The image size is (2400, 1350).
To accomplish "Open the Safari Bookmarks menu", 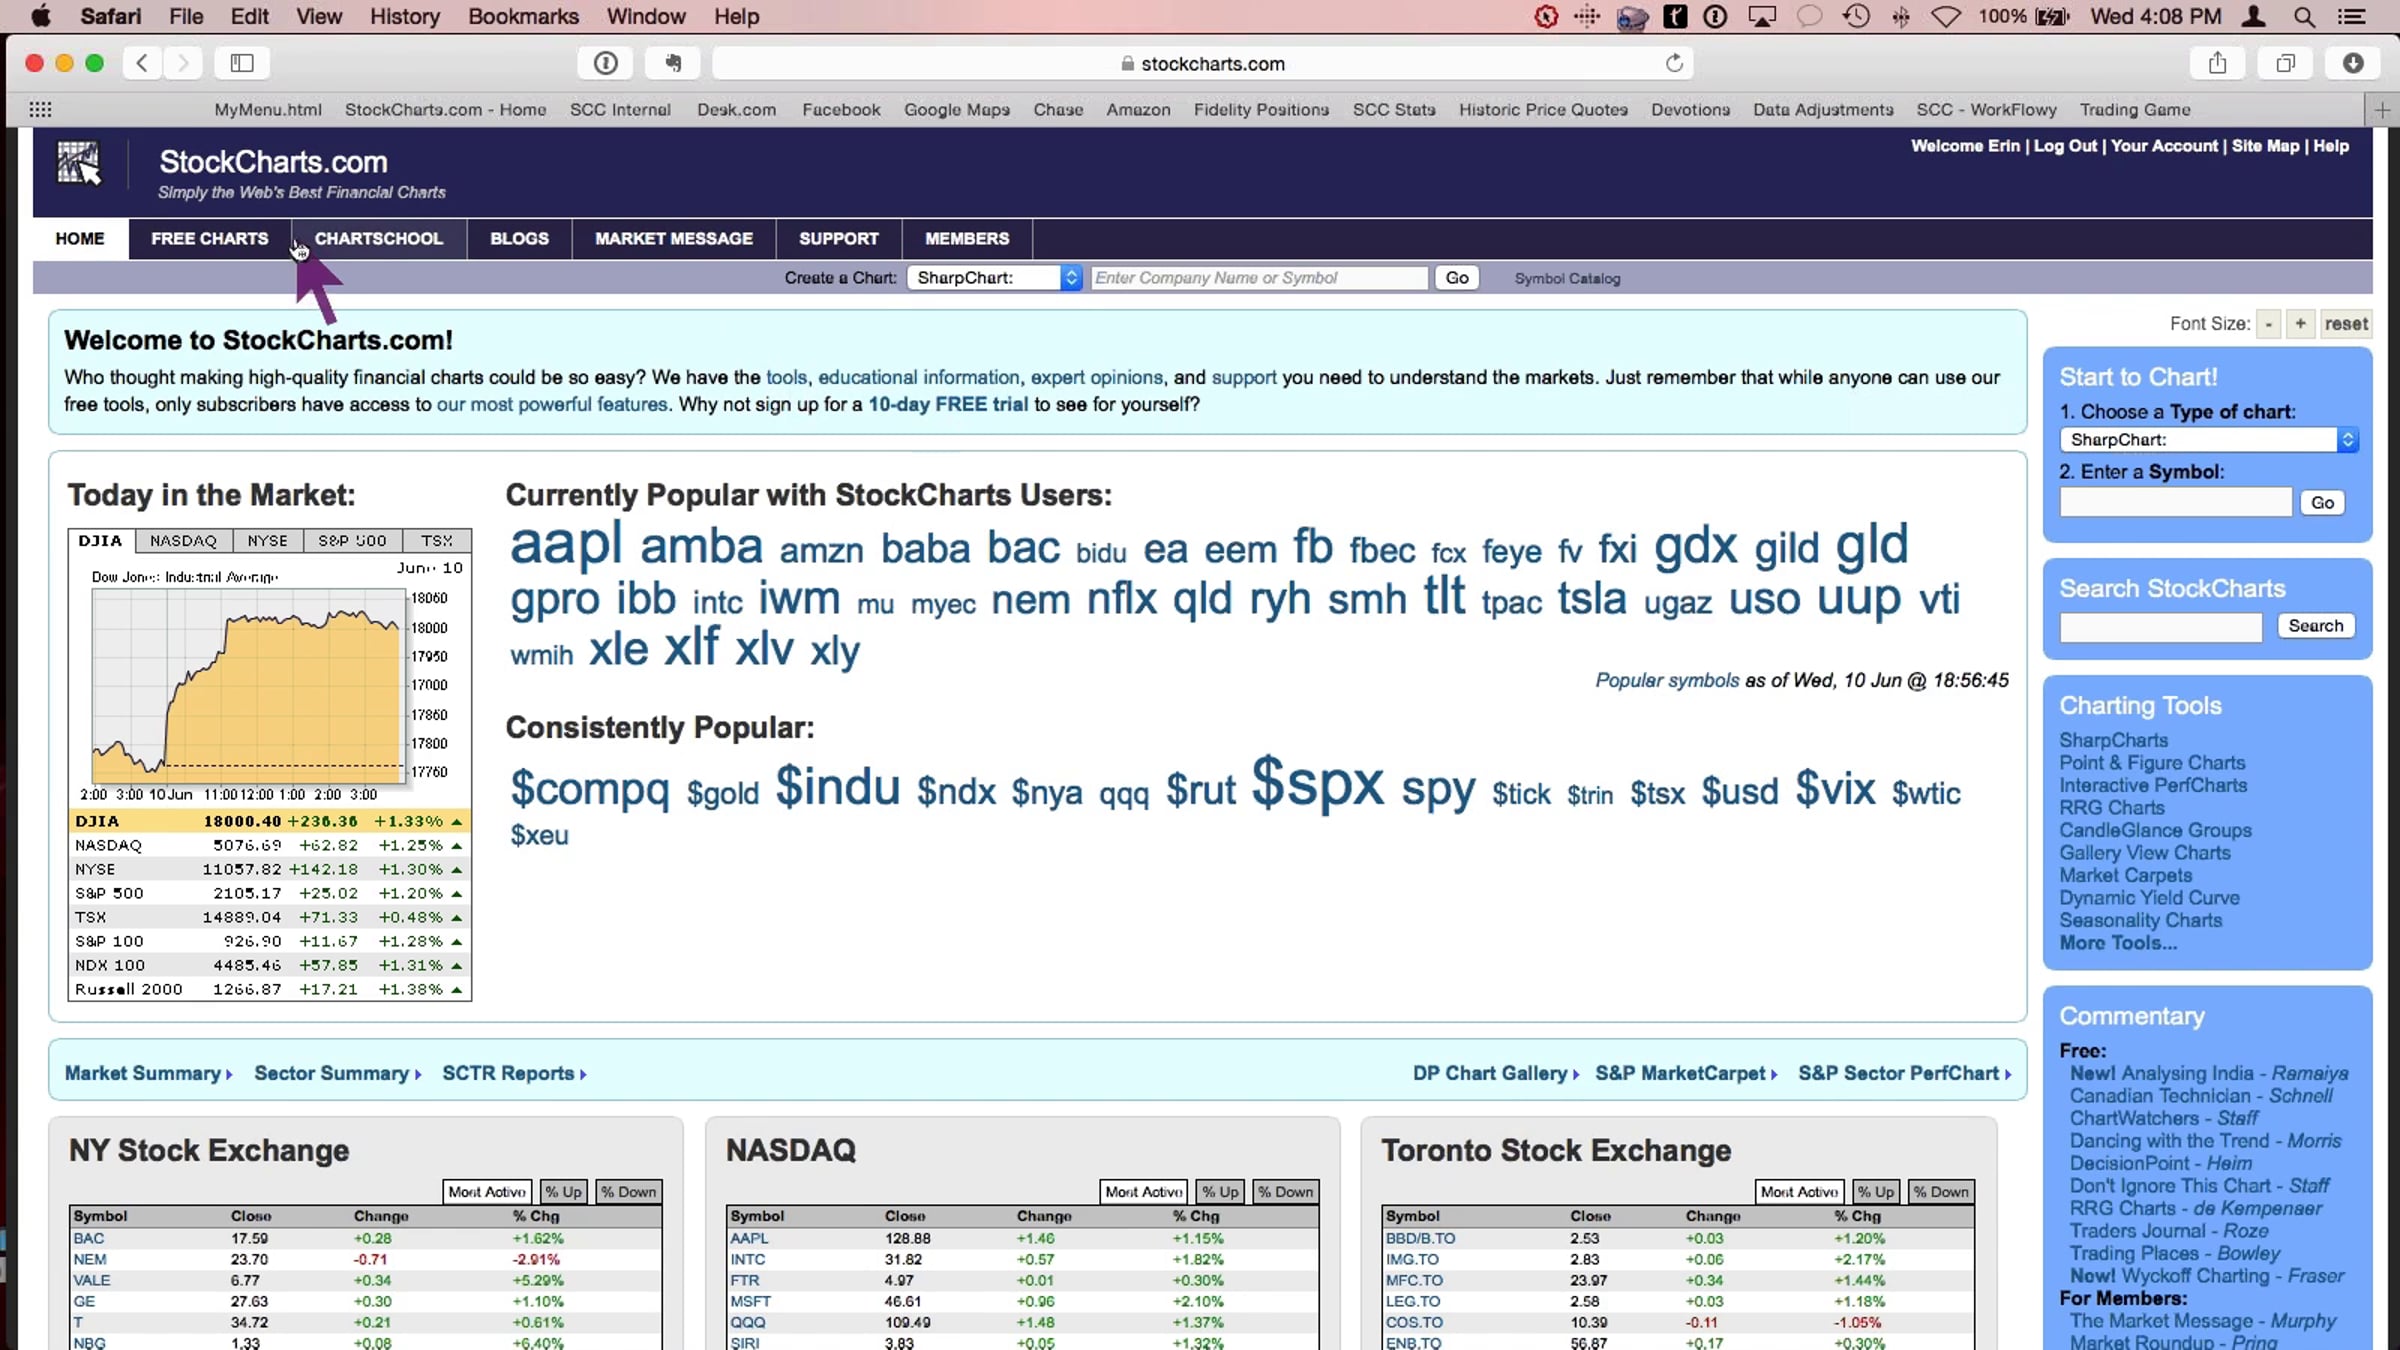I will (523, 16).
